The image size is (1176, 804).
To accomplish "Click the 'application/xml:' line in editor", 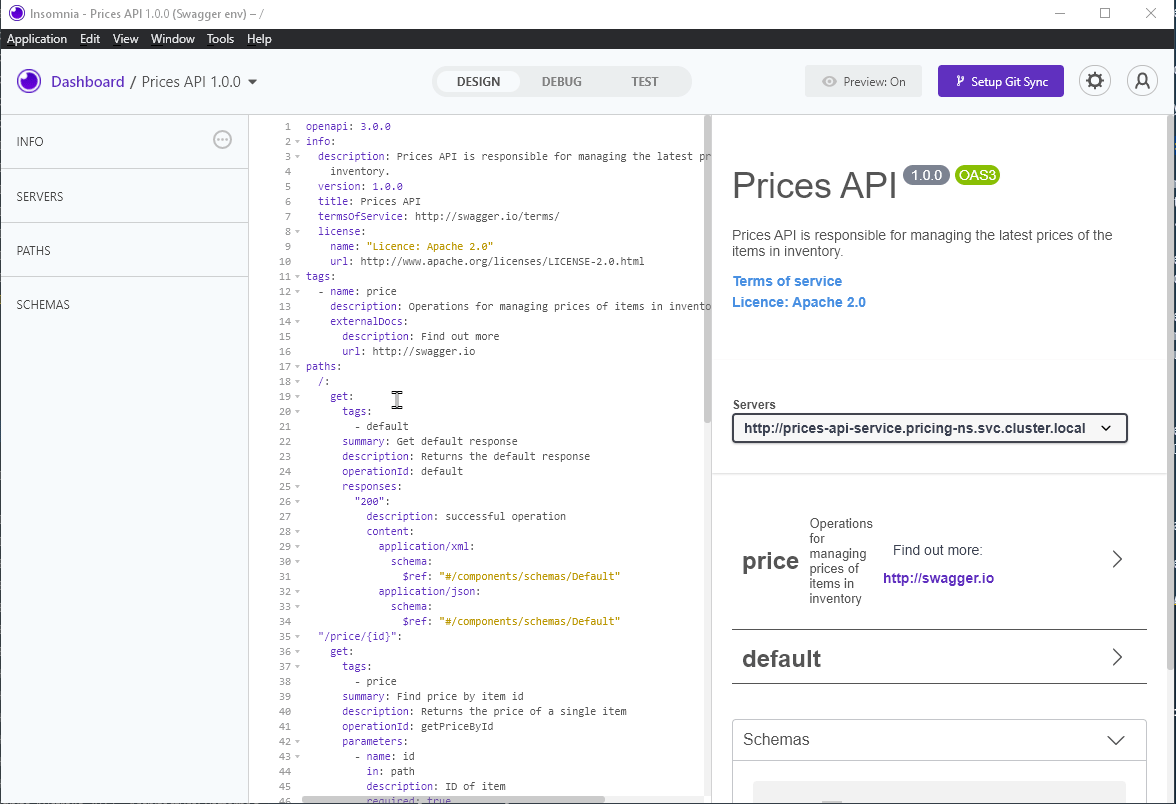I will click(x=427, y=547).
